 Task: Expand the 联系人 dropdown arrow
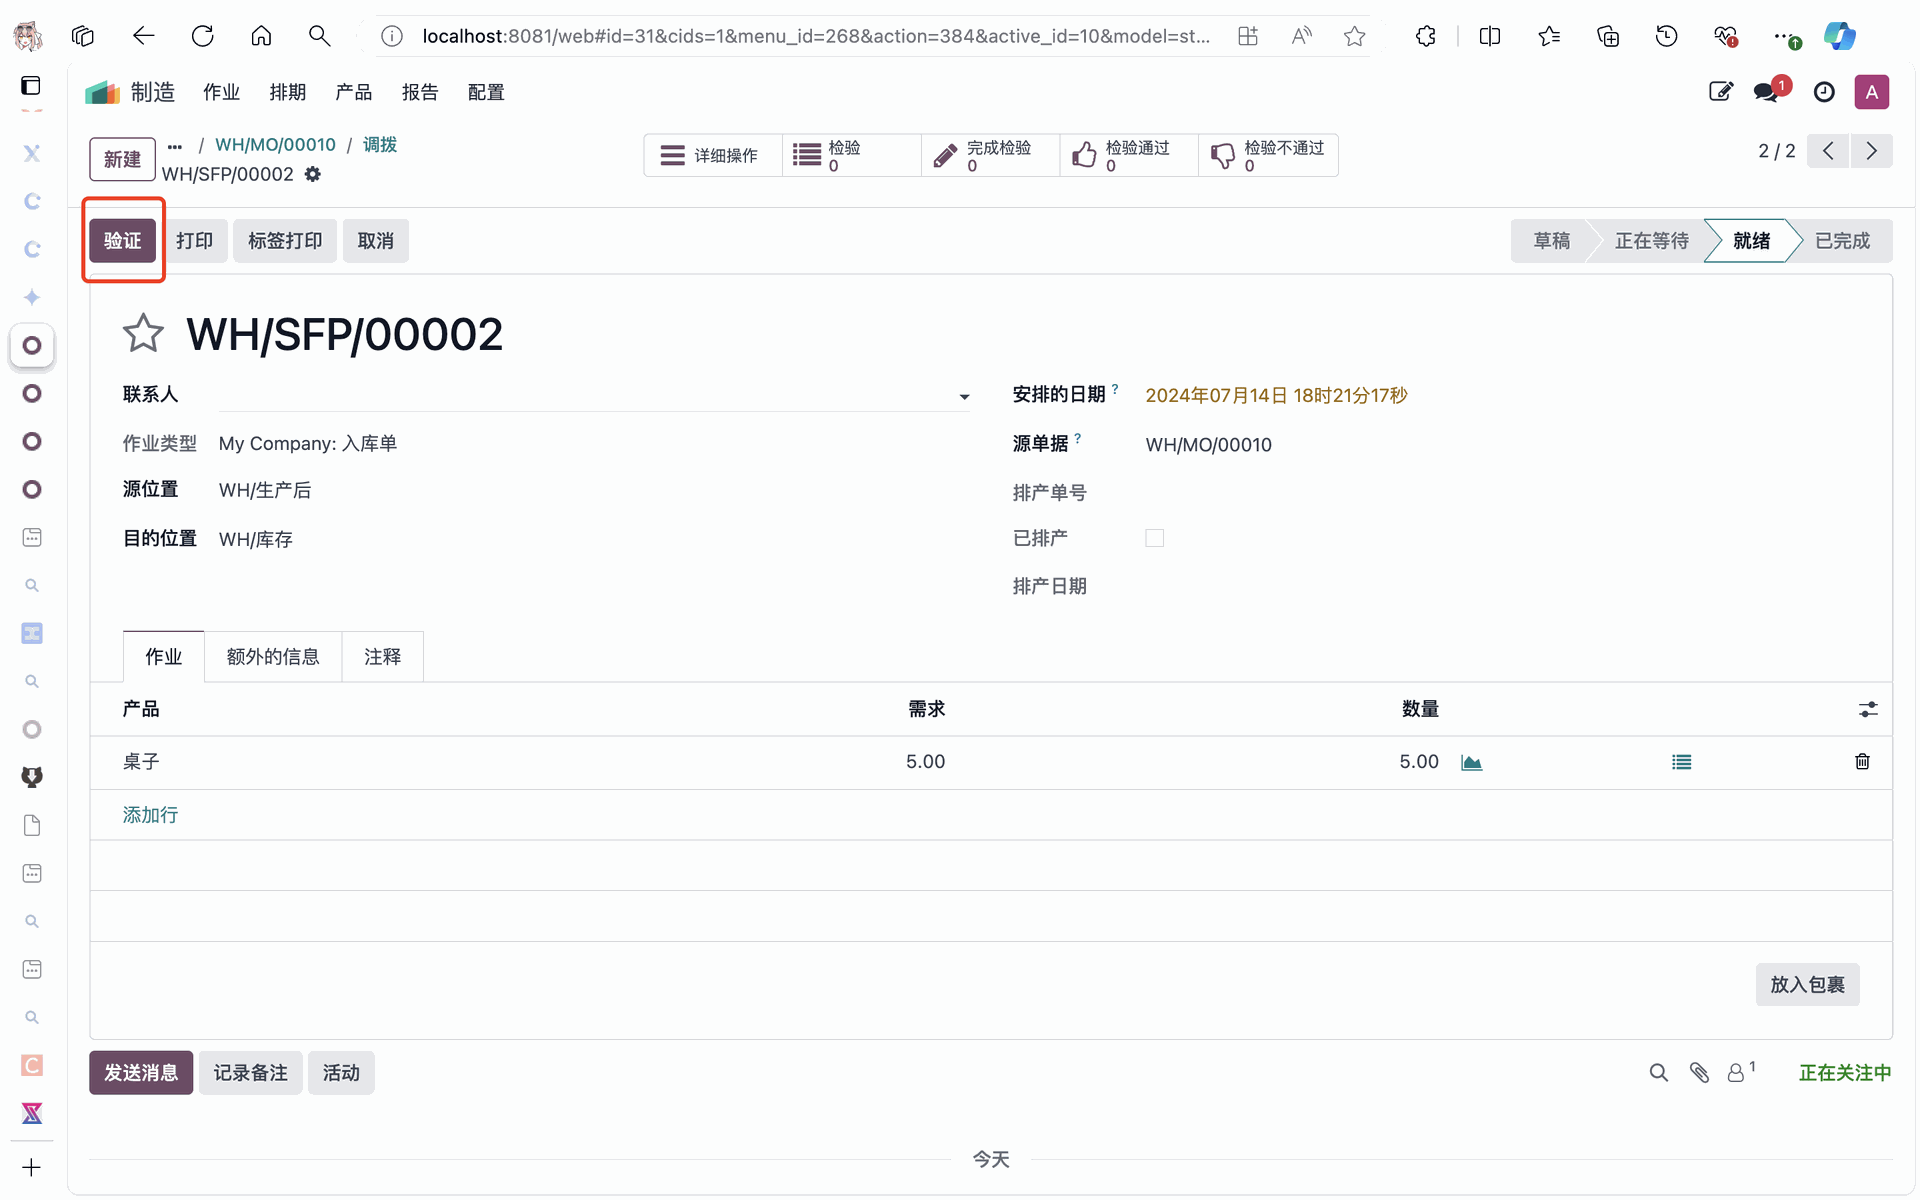pyautogui.click(x=964, y=397)
